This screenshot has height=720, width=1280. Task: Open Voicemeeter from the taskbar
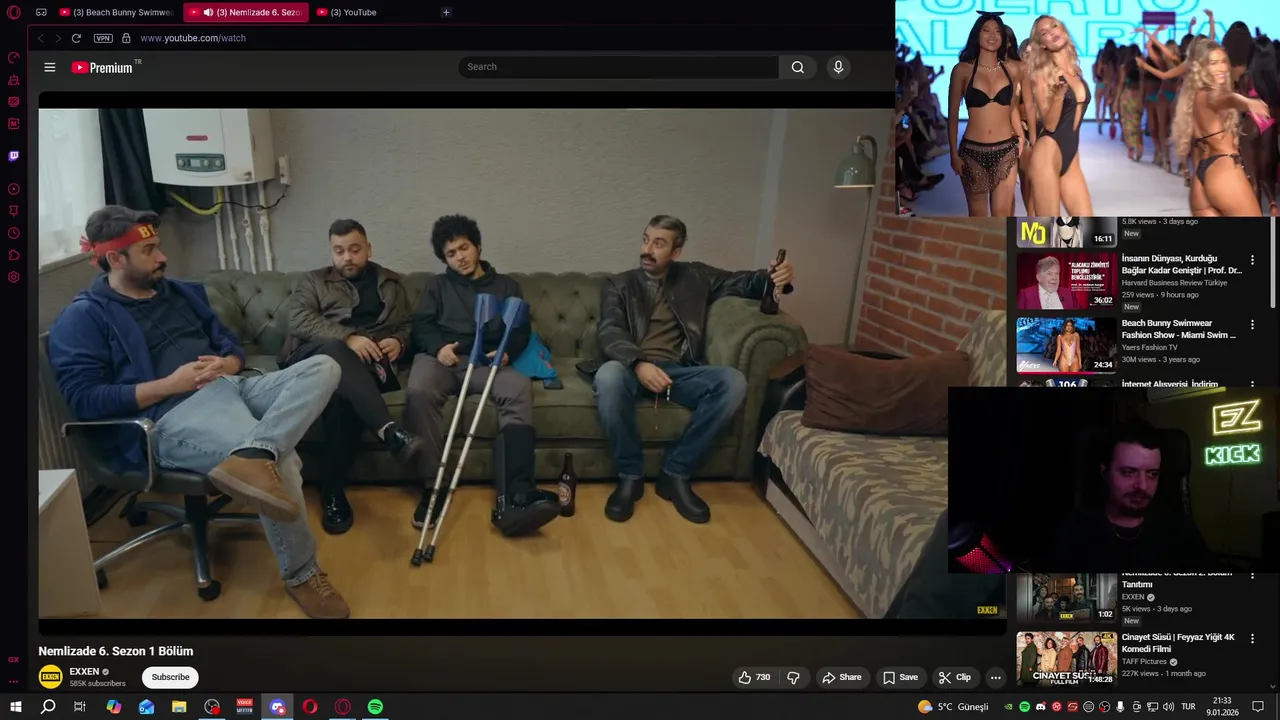tap(245, 707)
